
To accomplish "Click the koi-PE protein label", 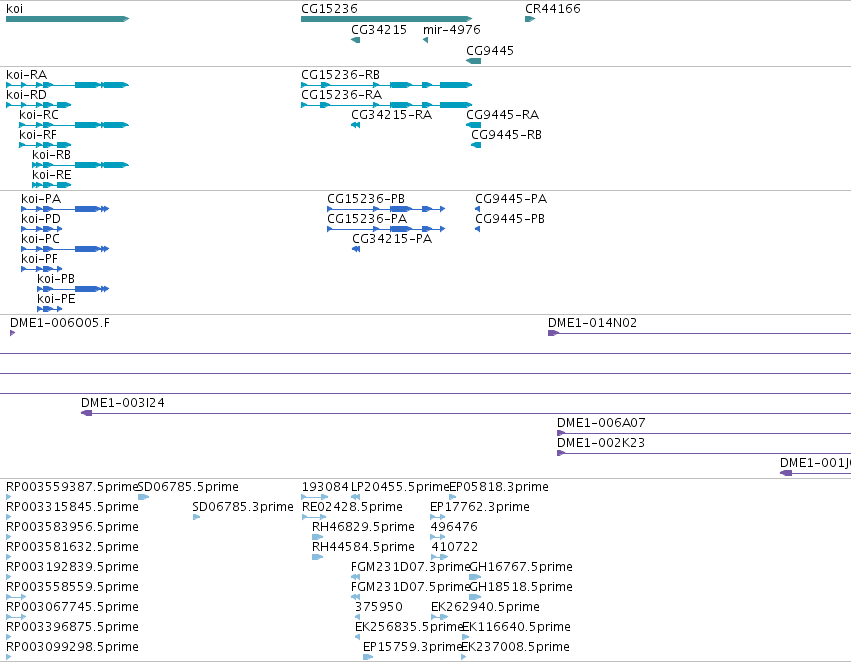I will pos(56,300).
